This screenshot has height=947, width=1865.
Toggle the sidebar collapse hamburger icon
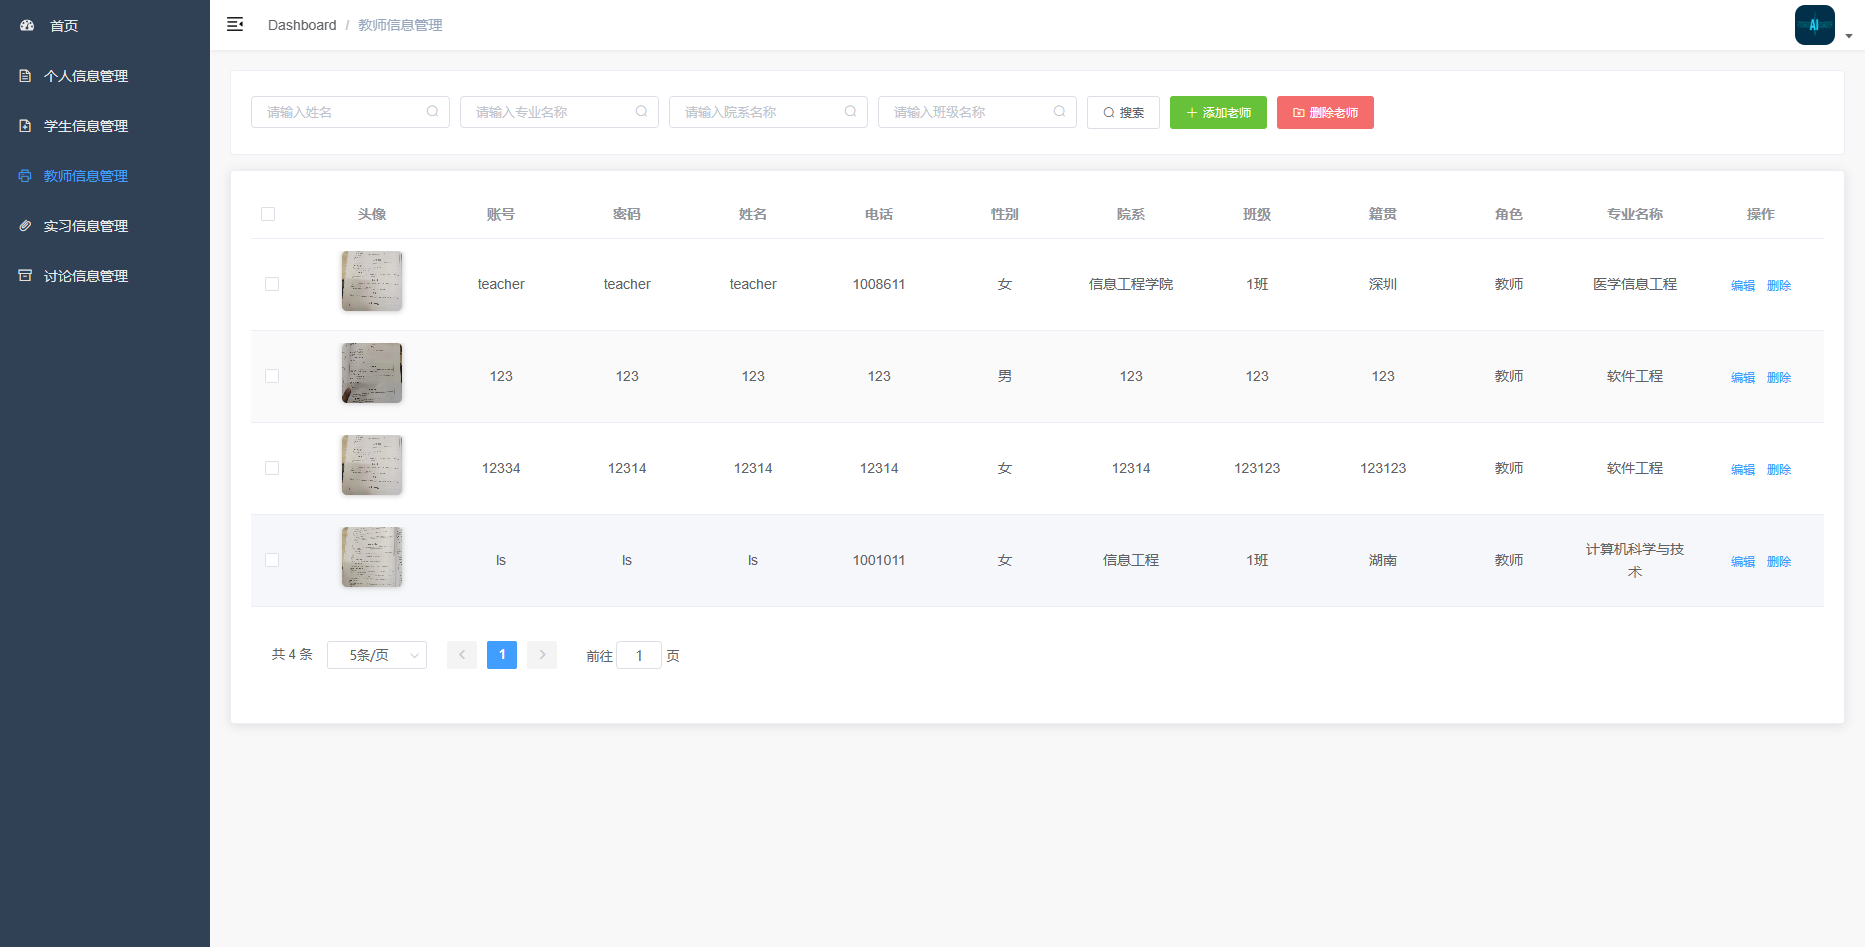click(235, 25)
